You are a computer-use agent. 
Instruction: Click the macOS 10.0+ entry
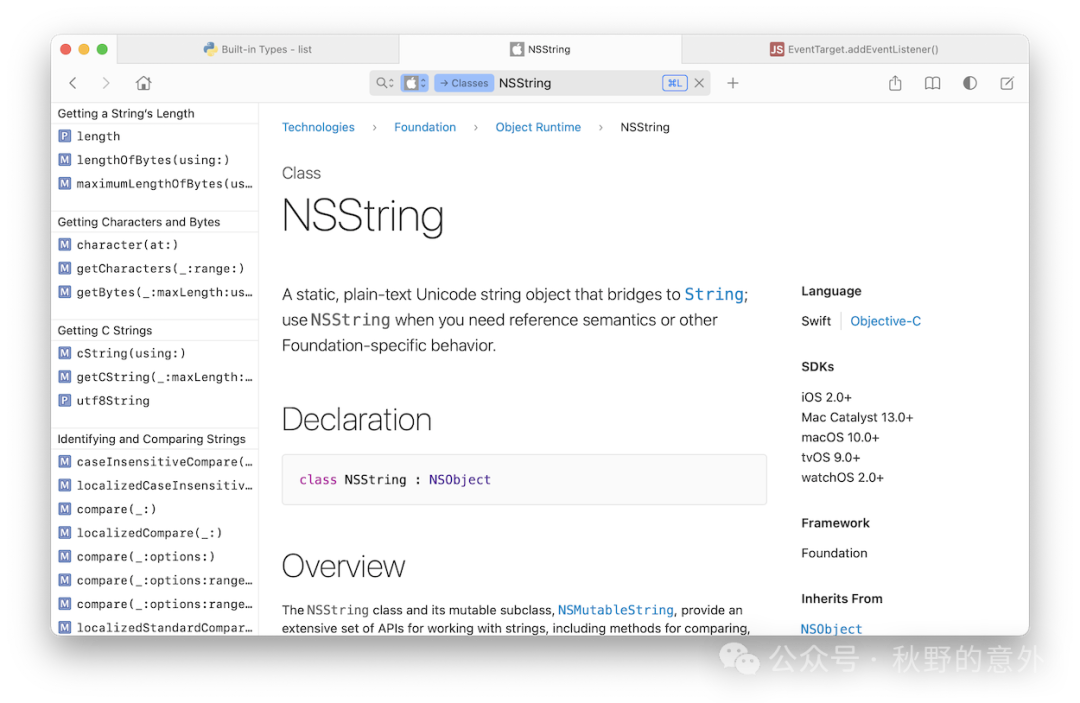[x=840, y=437]
